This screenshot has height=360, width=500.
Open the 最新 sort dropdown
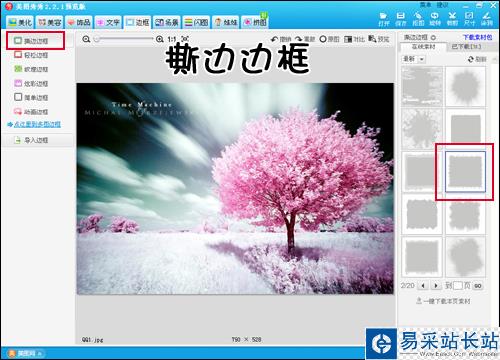click(414, 59)
